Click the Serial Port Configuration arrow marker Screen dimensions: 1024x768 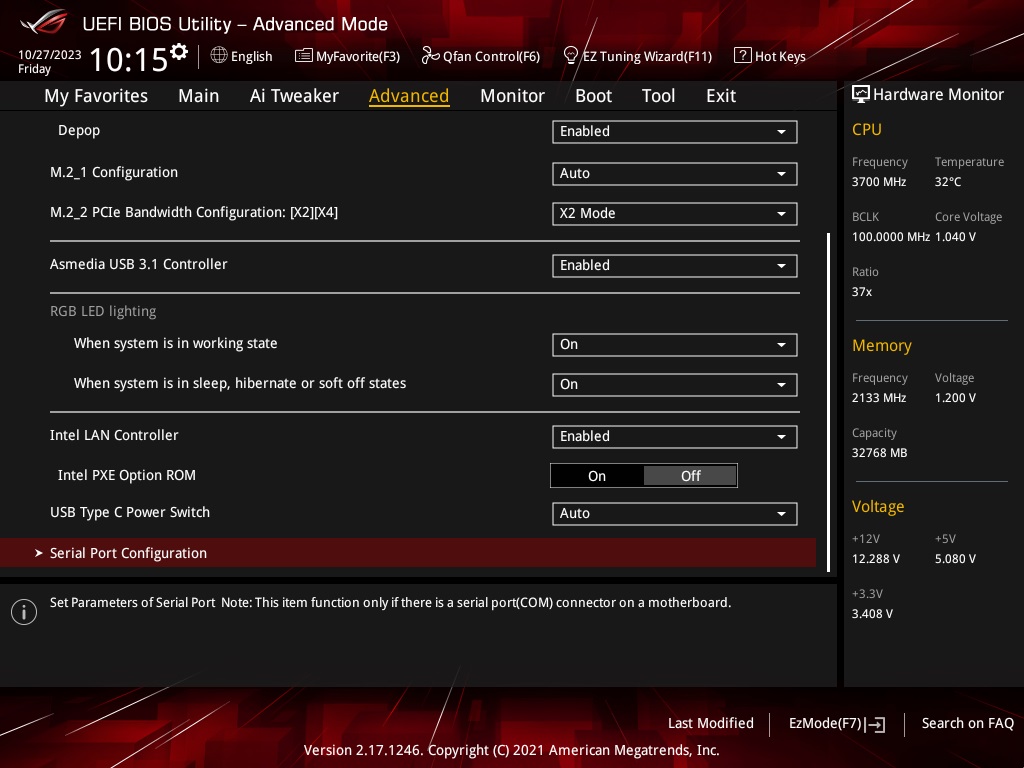click(x=39, y=553)
